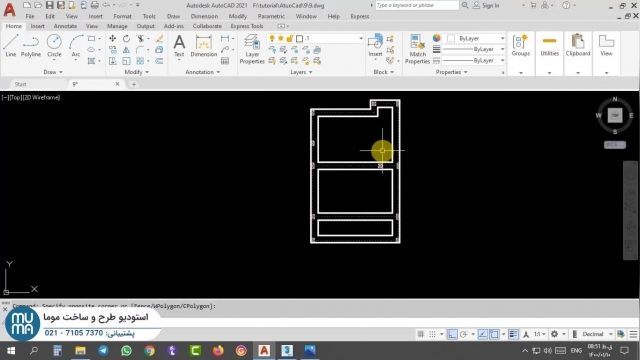Expand the Properties panel
This screenshot has width=640, height=360.
(451, 72)
